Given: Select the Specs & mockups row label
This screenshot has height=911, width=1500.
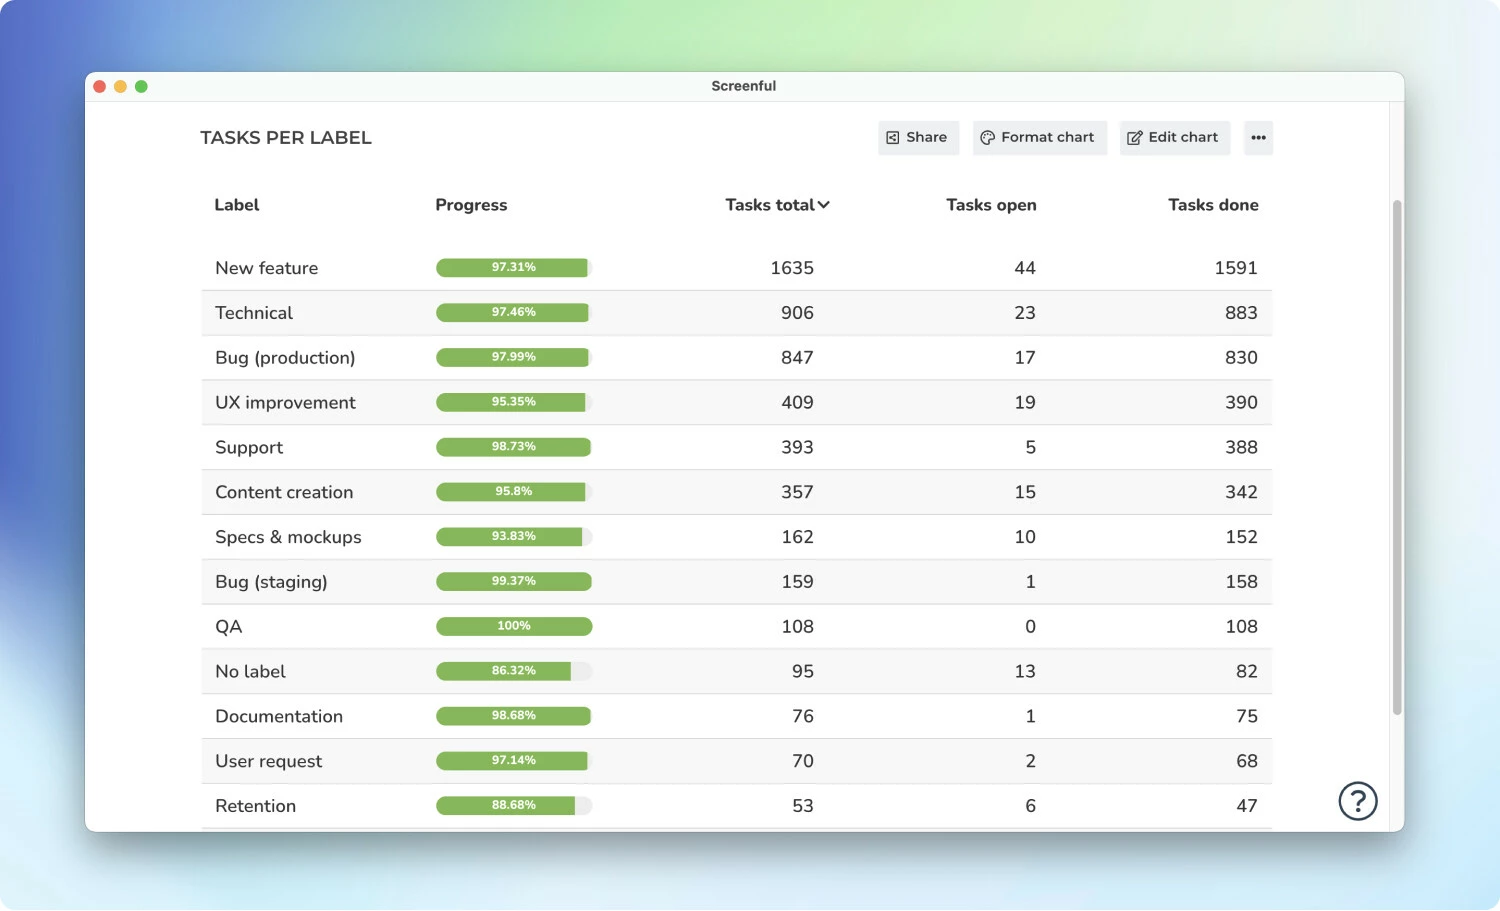Looking at the screenshot, I should click(x=288, y=537).
